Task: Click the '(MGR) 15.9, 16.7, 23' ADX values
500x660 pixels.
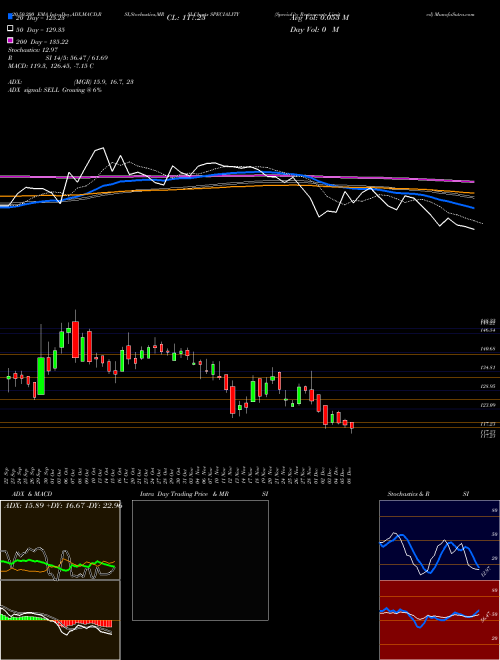Action: (104, 82)
